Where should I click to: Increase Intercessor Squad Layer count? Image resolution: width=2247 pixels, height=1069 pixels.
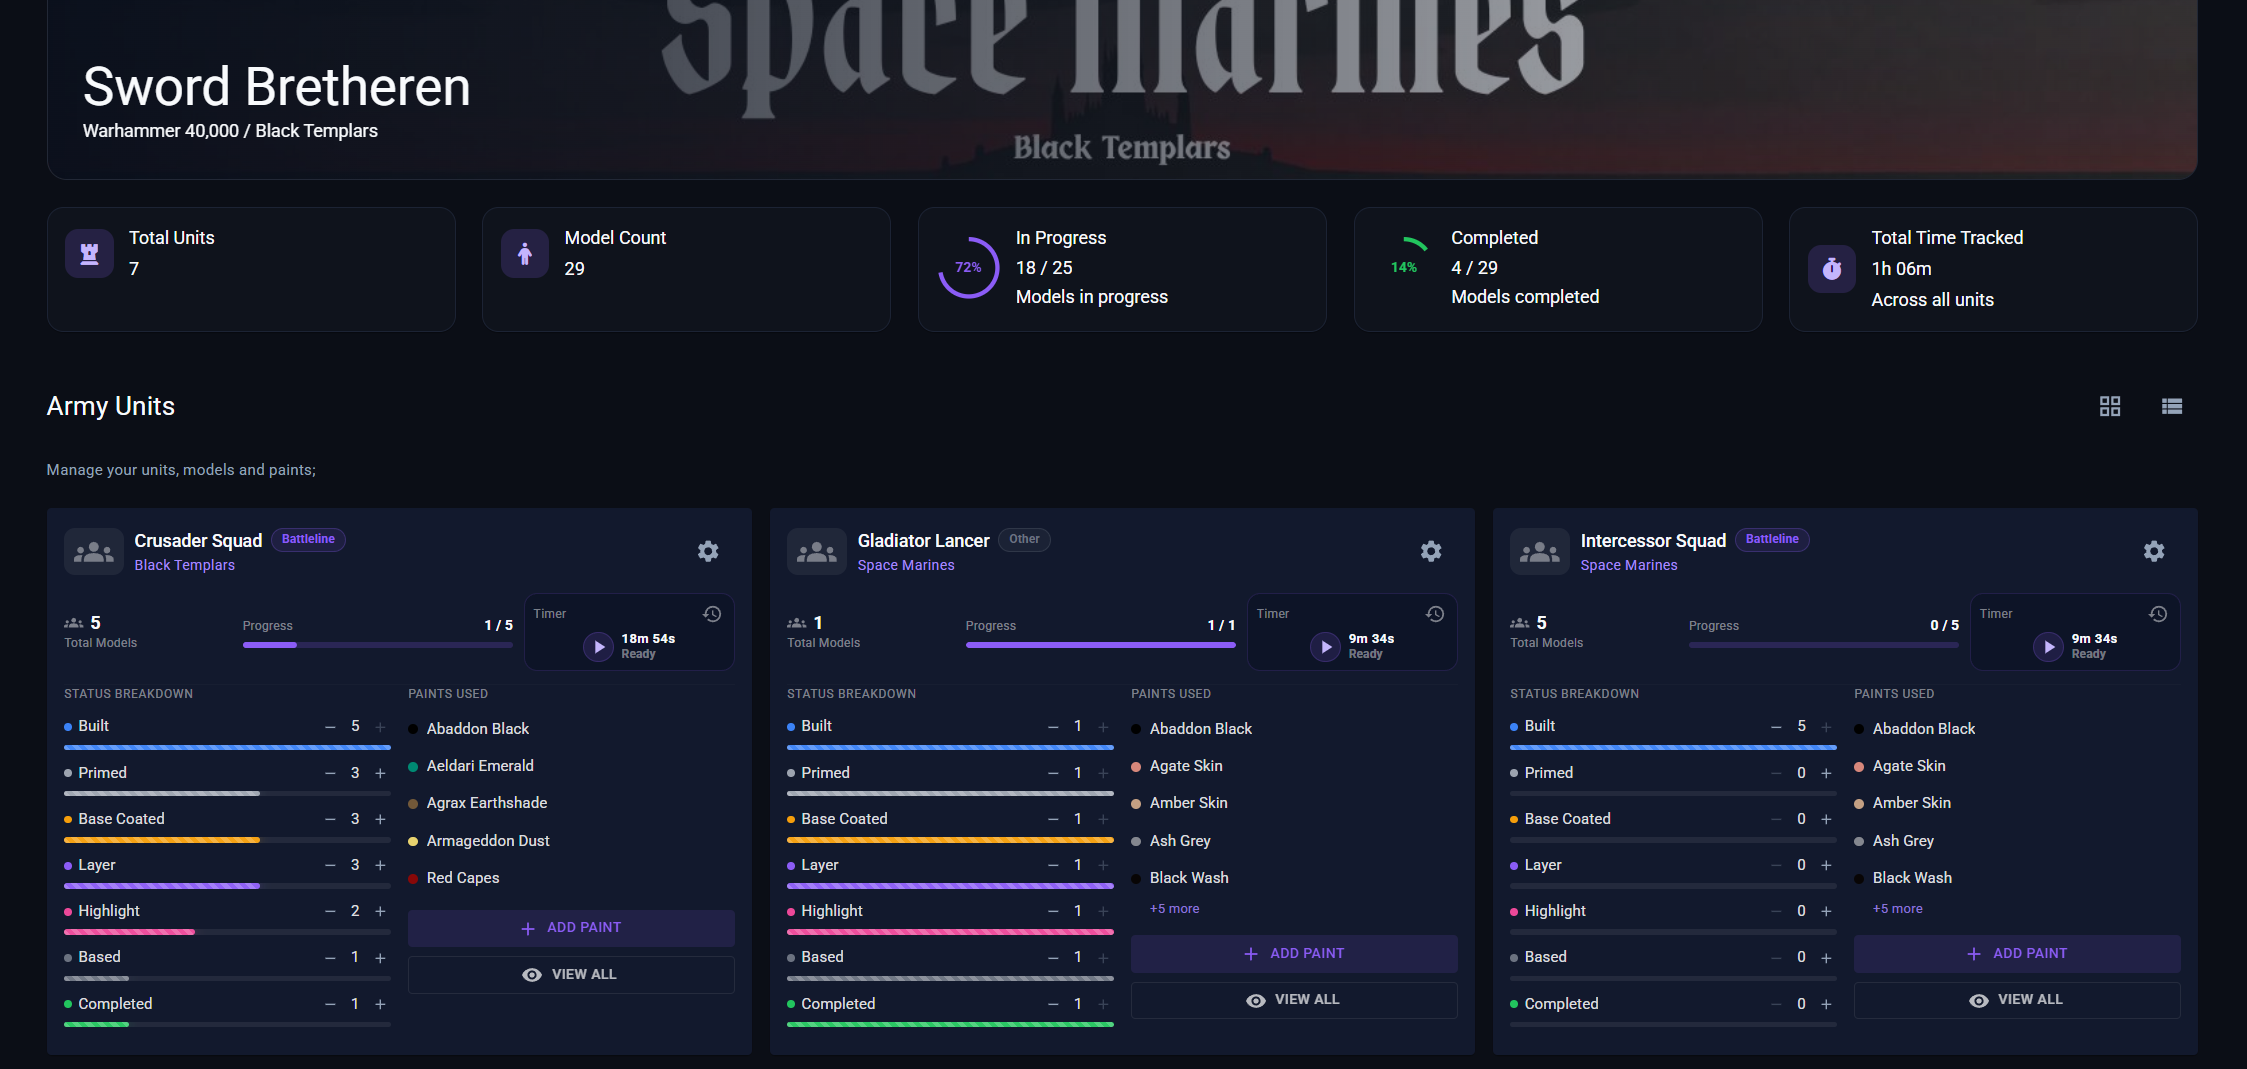click(1826, 865)
